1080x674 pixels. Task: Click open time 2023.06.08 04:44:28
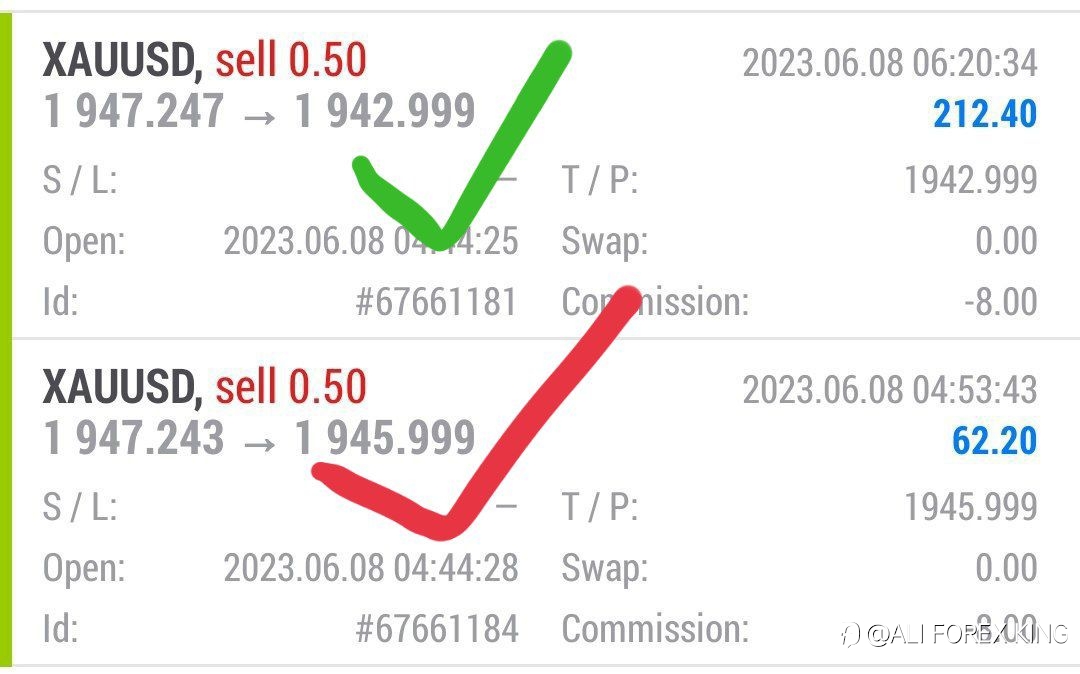[x=371, y=568]
